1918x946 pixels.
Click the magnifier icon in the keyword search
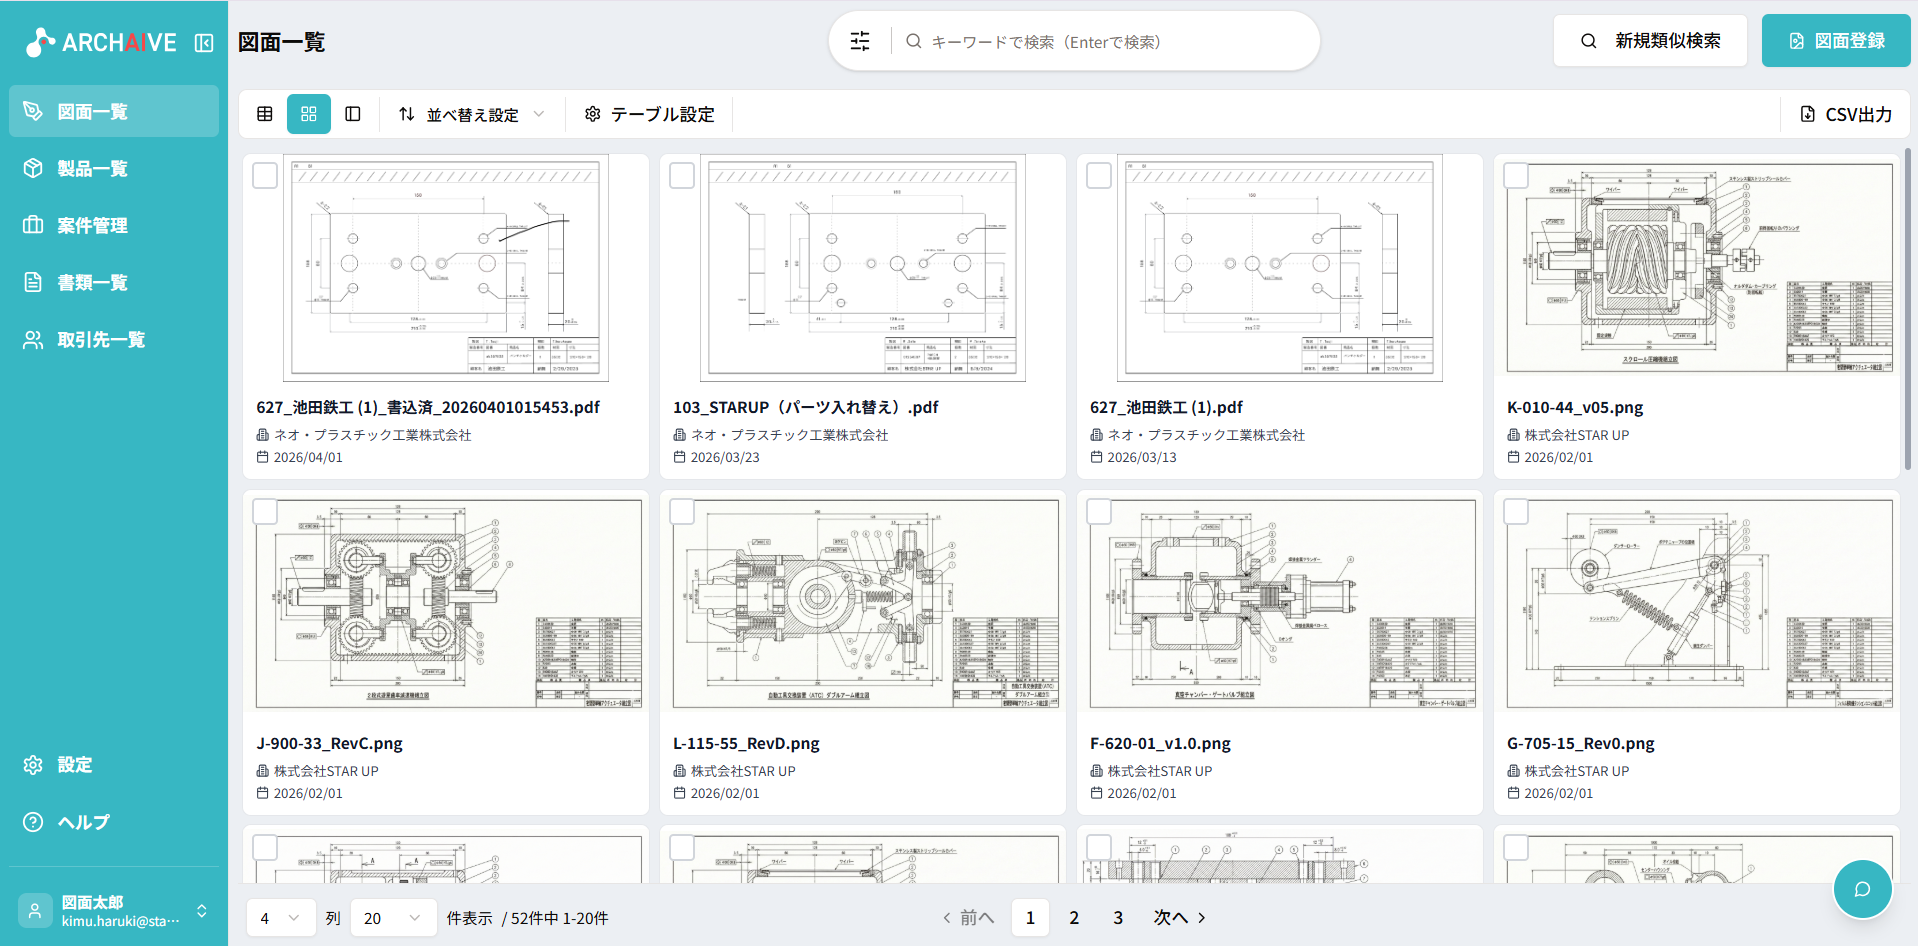[914, 41]
